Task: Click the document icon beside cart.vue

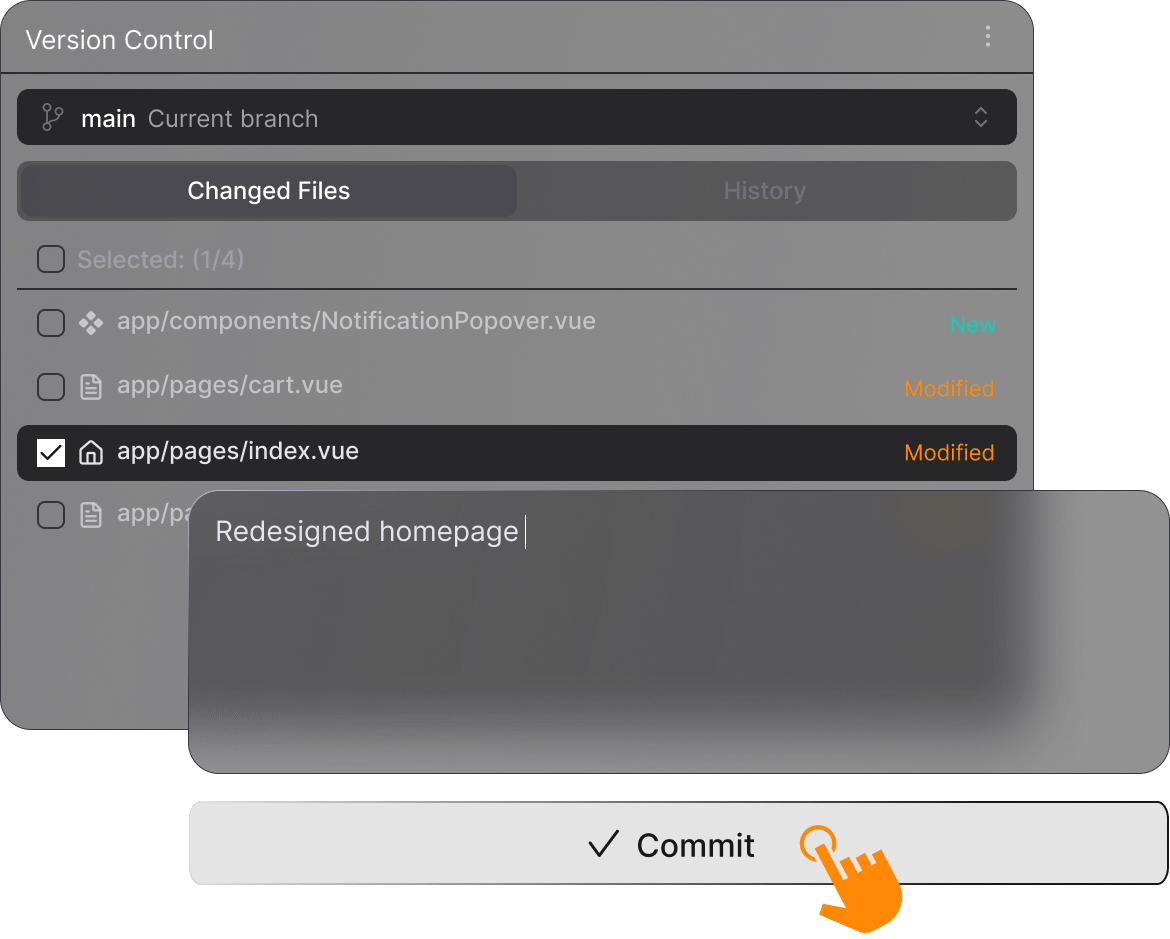Action: (x=91, y=387)
